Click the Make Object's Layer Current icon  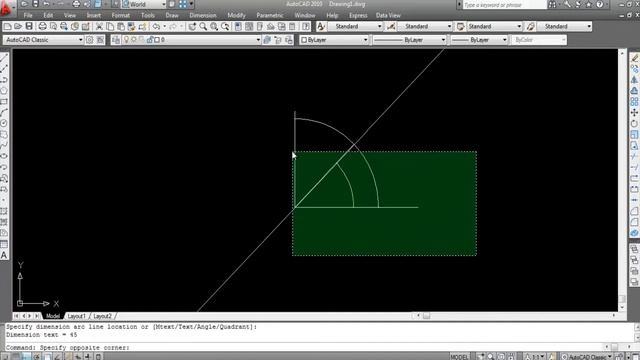tap(267, 40)
